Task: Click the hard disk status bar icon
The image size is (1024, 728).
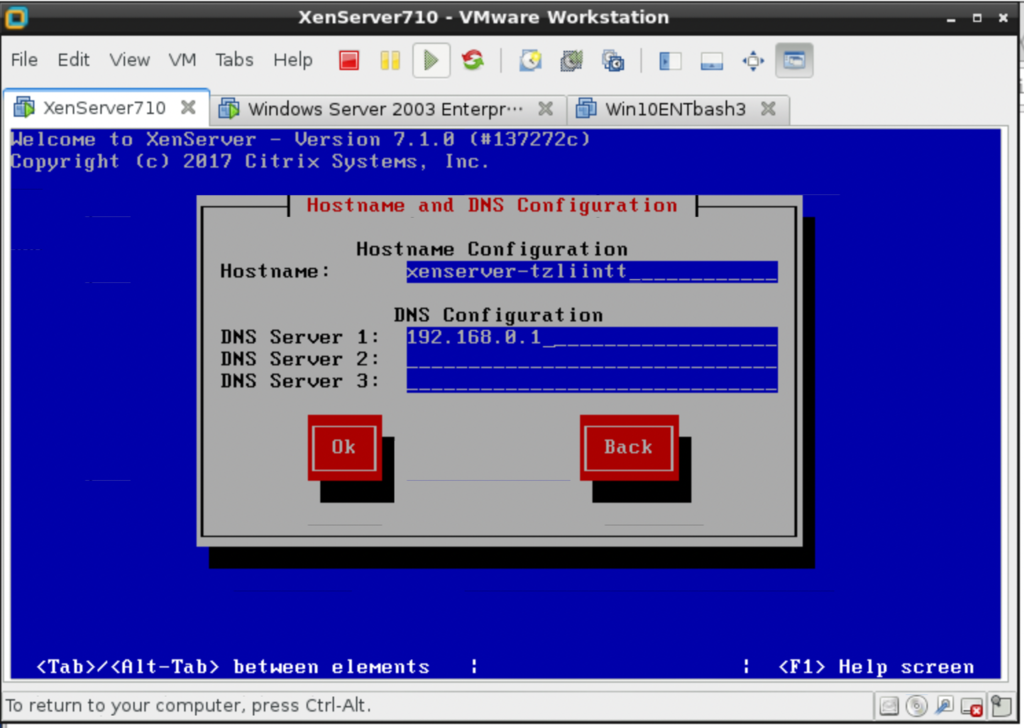Action: [x=889, y=706]
